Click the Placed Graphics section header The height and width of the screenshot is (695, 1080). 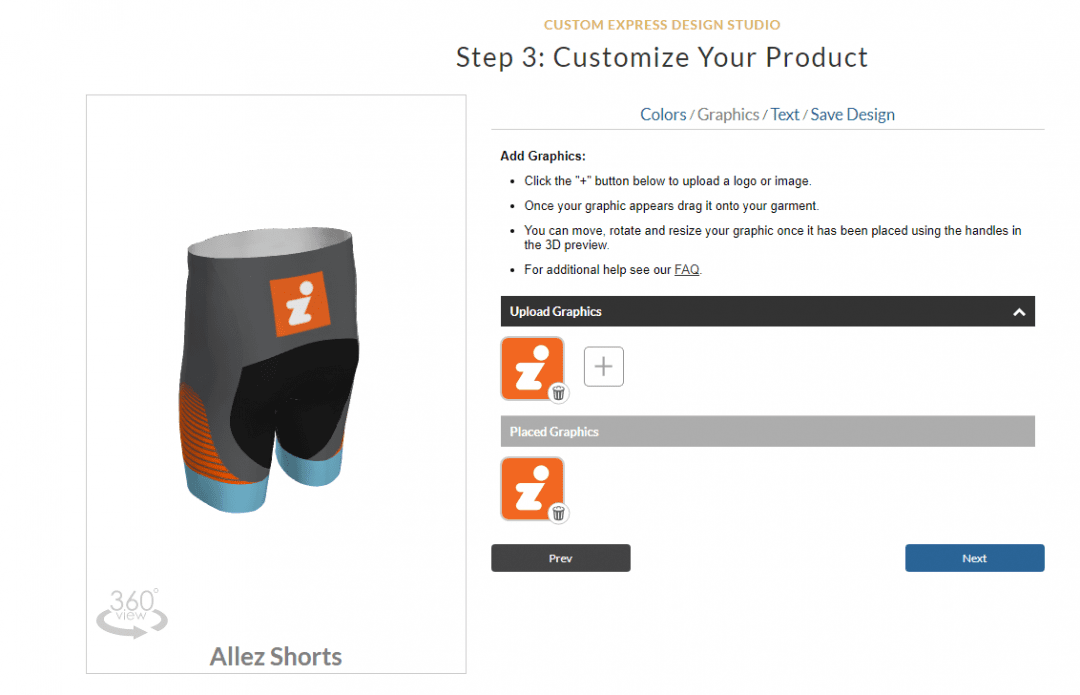(x=767, y=432)
